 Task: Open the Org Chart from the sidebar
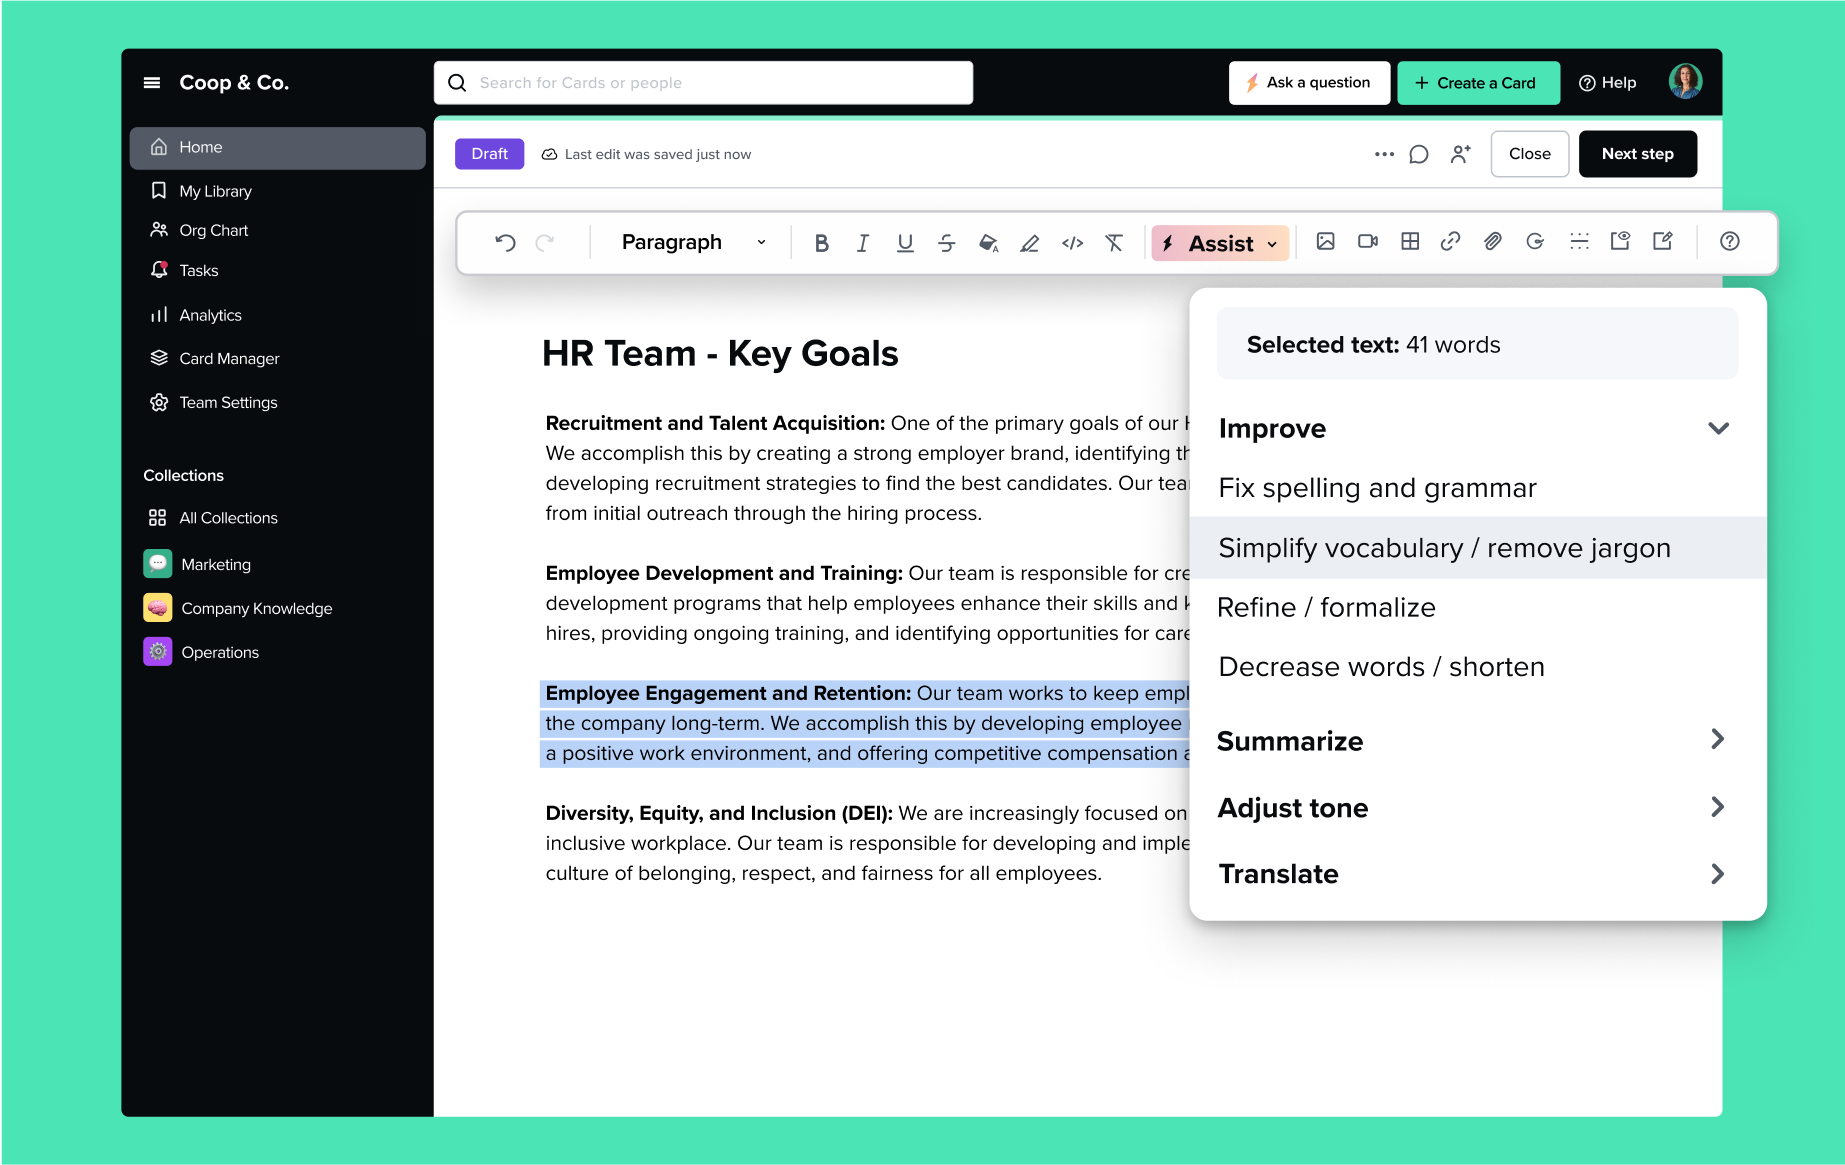[213, 229]
